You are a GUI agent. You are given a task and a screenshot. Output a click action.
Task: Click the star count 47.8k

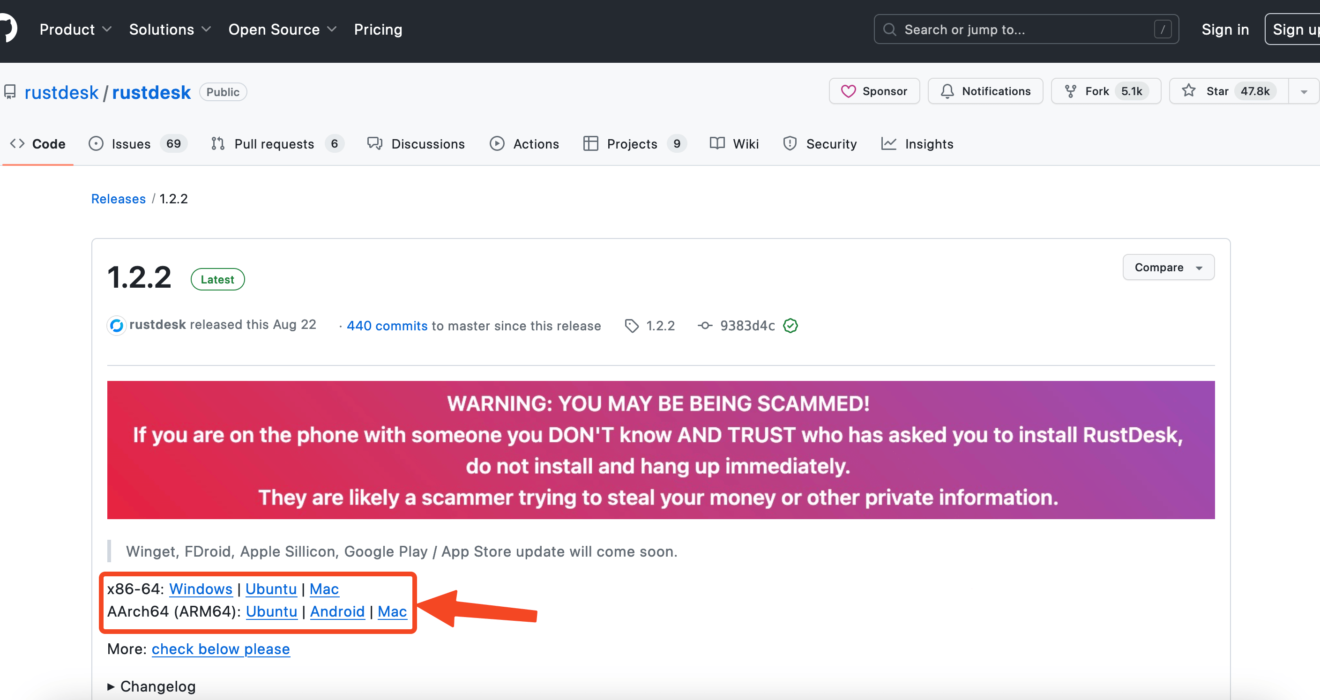point(1255,91)
